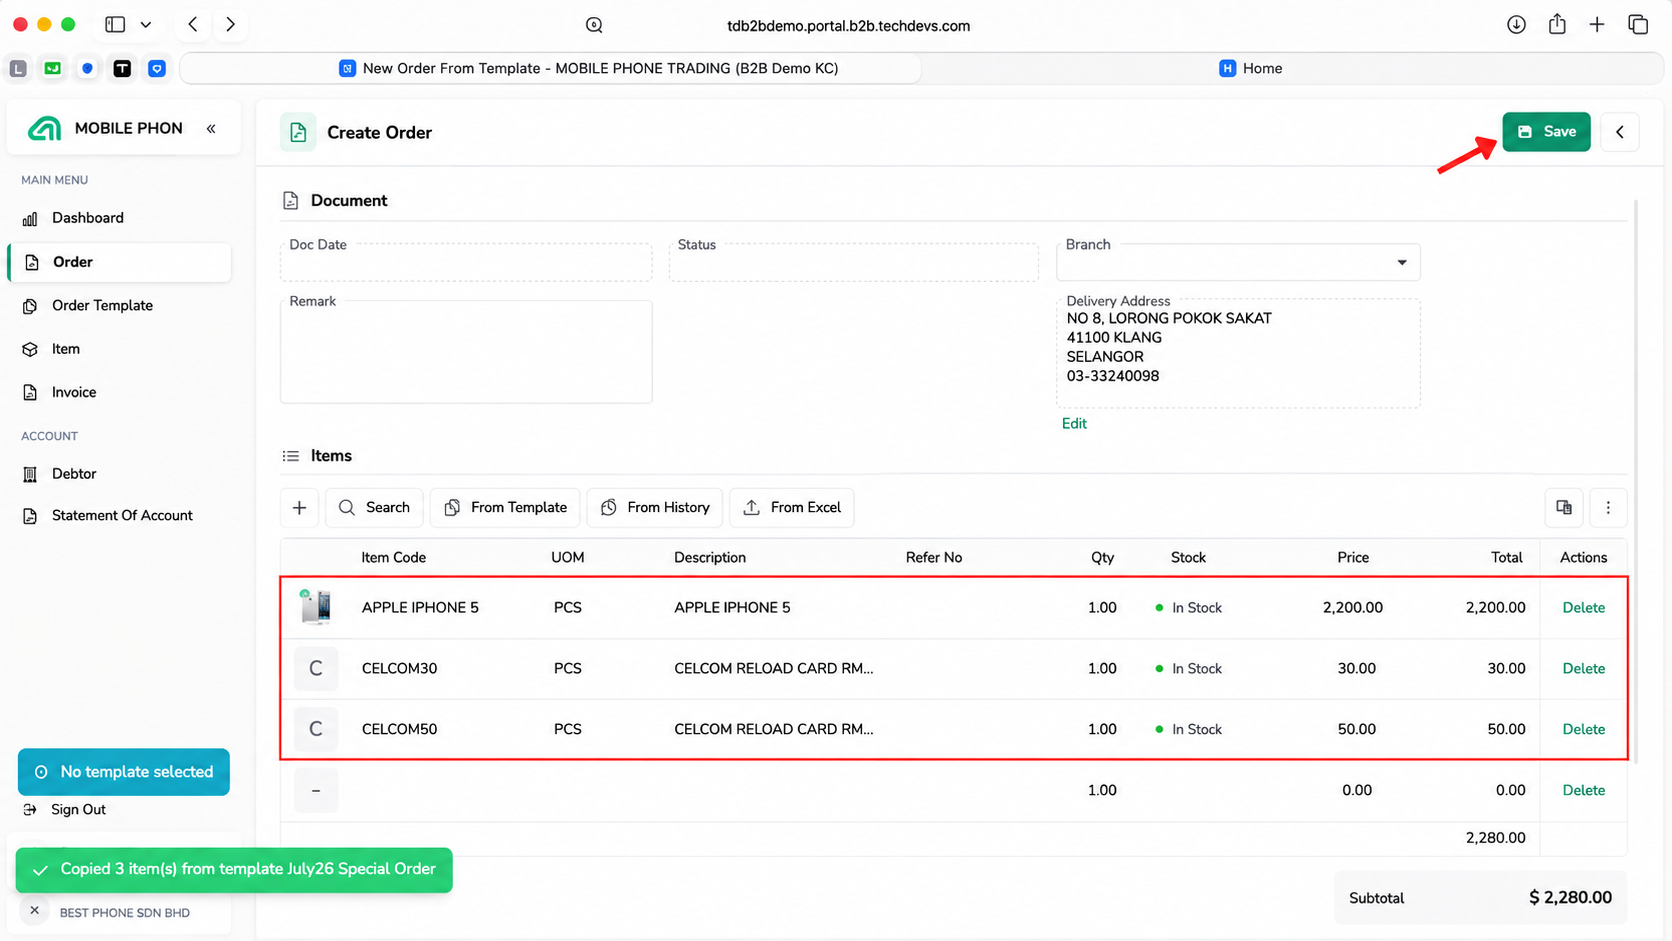1672x941 pixels.
Task: Click the address bar URL
Action: click(848, 26)
